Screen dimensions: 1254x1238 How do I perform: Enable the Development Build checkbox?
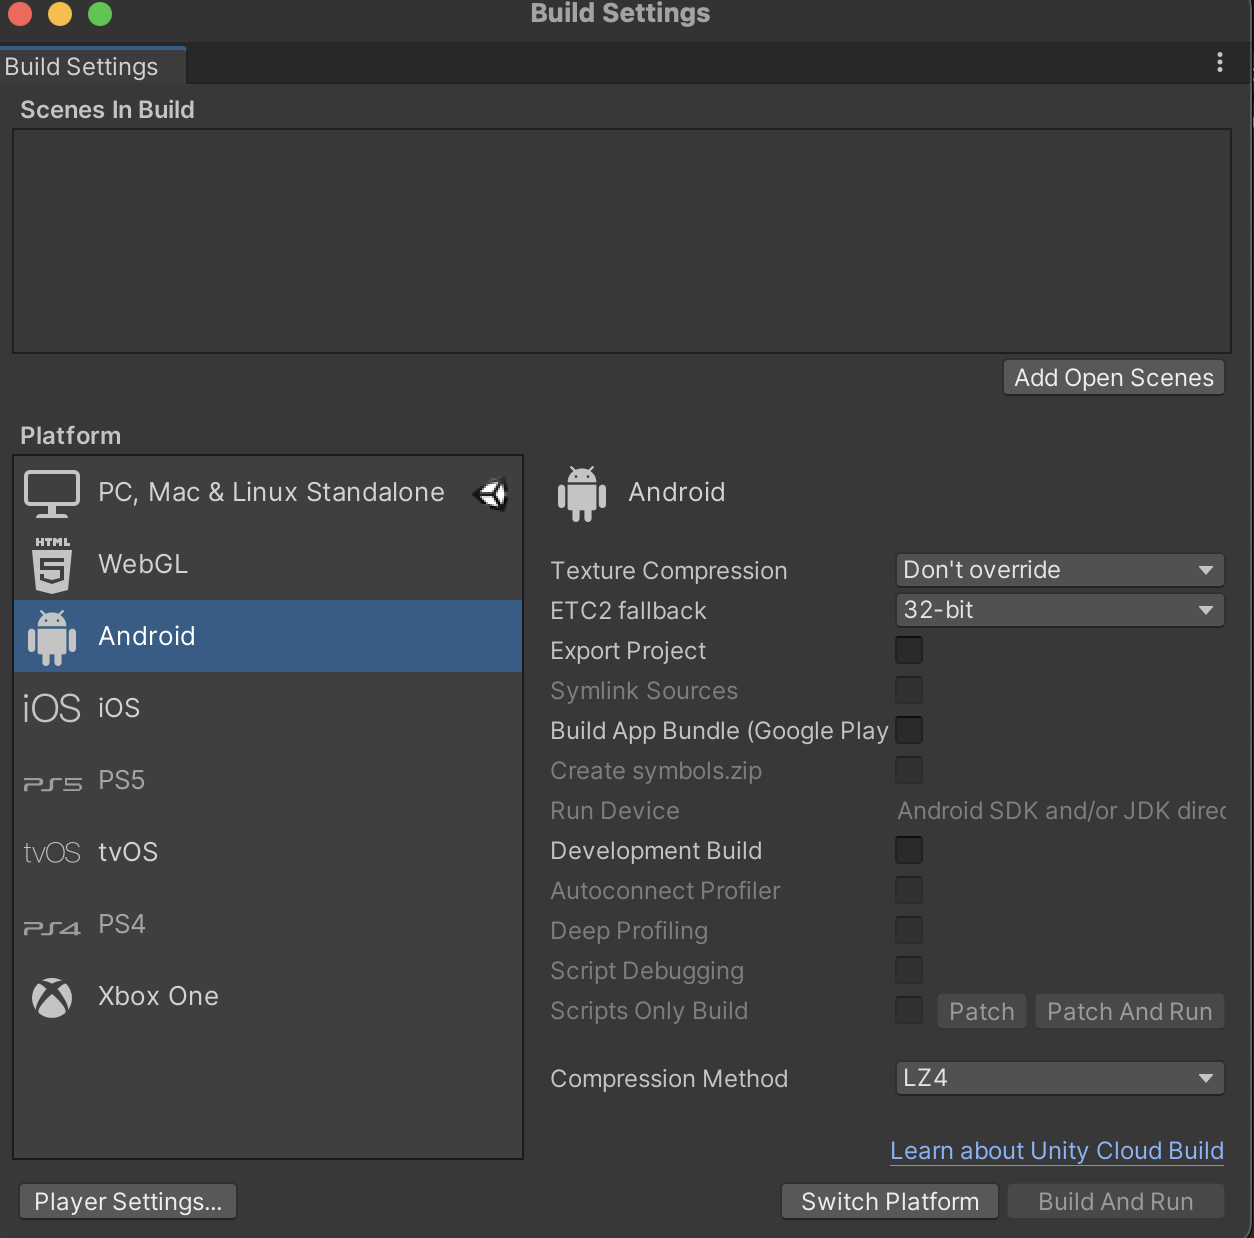coord(909,850)
